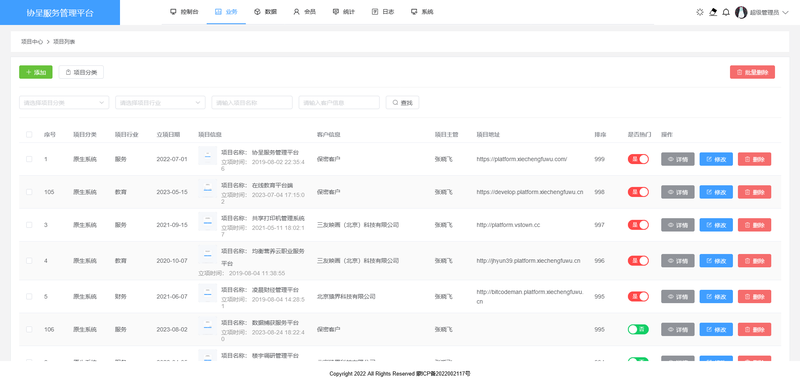Screen dimensions: 800x386
Task: Open the 请选择项目行业 dropdown
Action: [x=160, y=102]
